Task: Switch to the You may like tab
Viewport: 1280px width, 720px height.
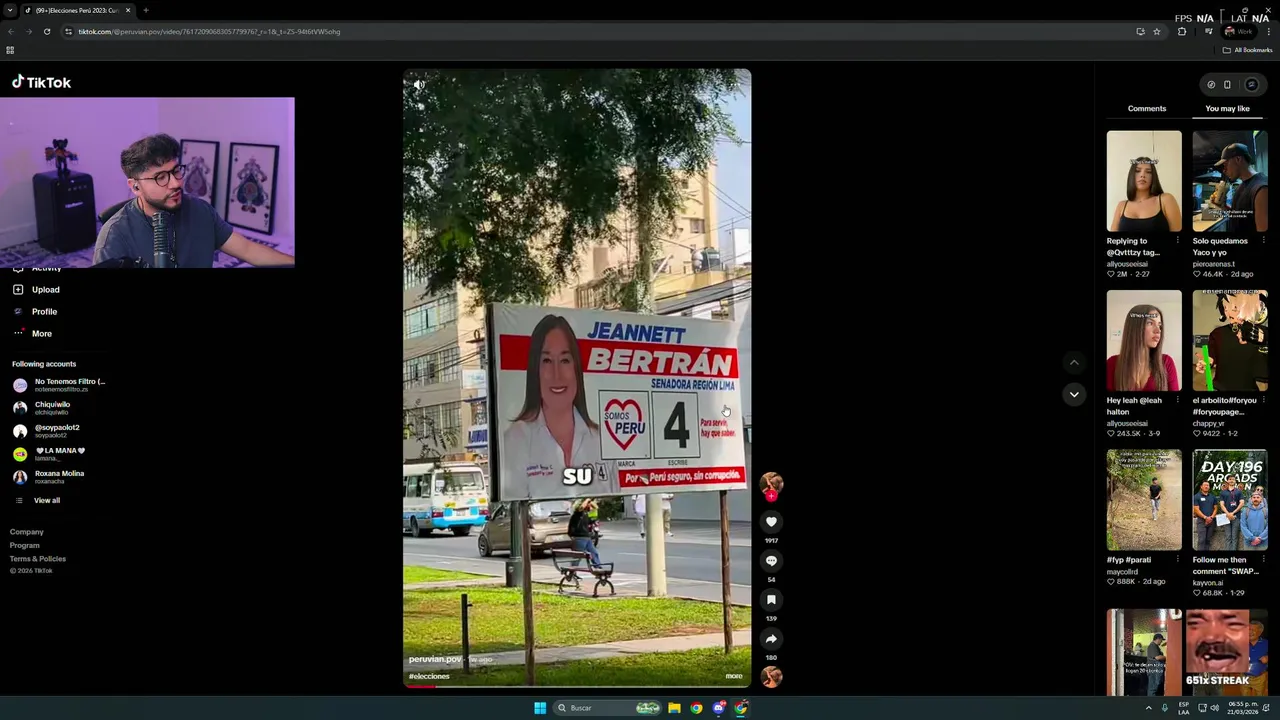Action: [1227, 108]
